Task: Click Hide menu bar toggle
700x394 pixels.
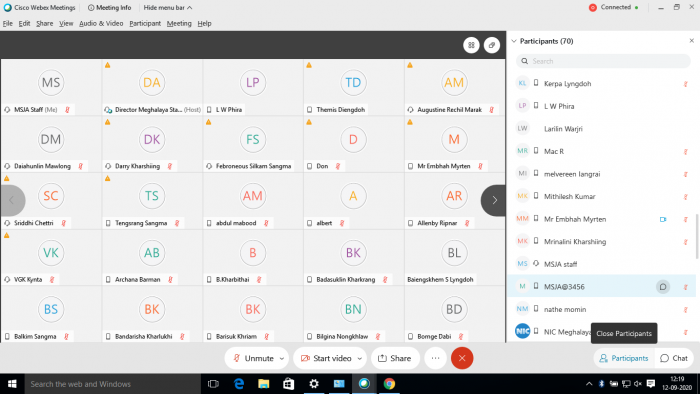Action: click(167, 8)
